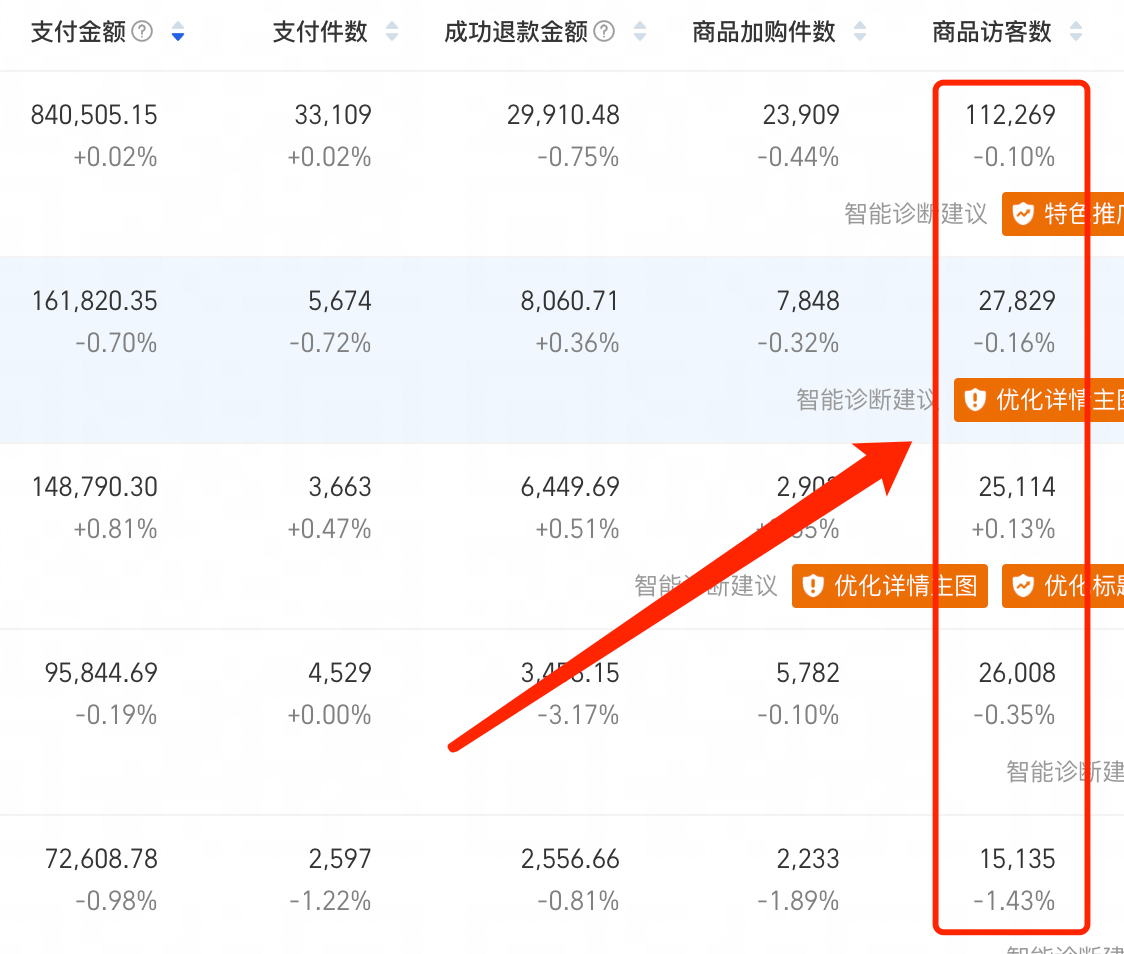Select the payment amount 72,608.78
The width and height of the screenshot is (1124, 954).
[x=101, y=859]
